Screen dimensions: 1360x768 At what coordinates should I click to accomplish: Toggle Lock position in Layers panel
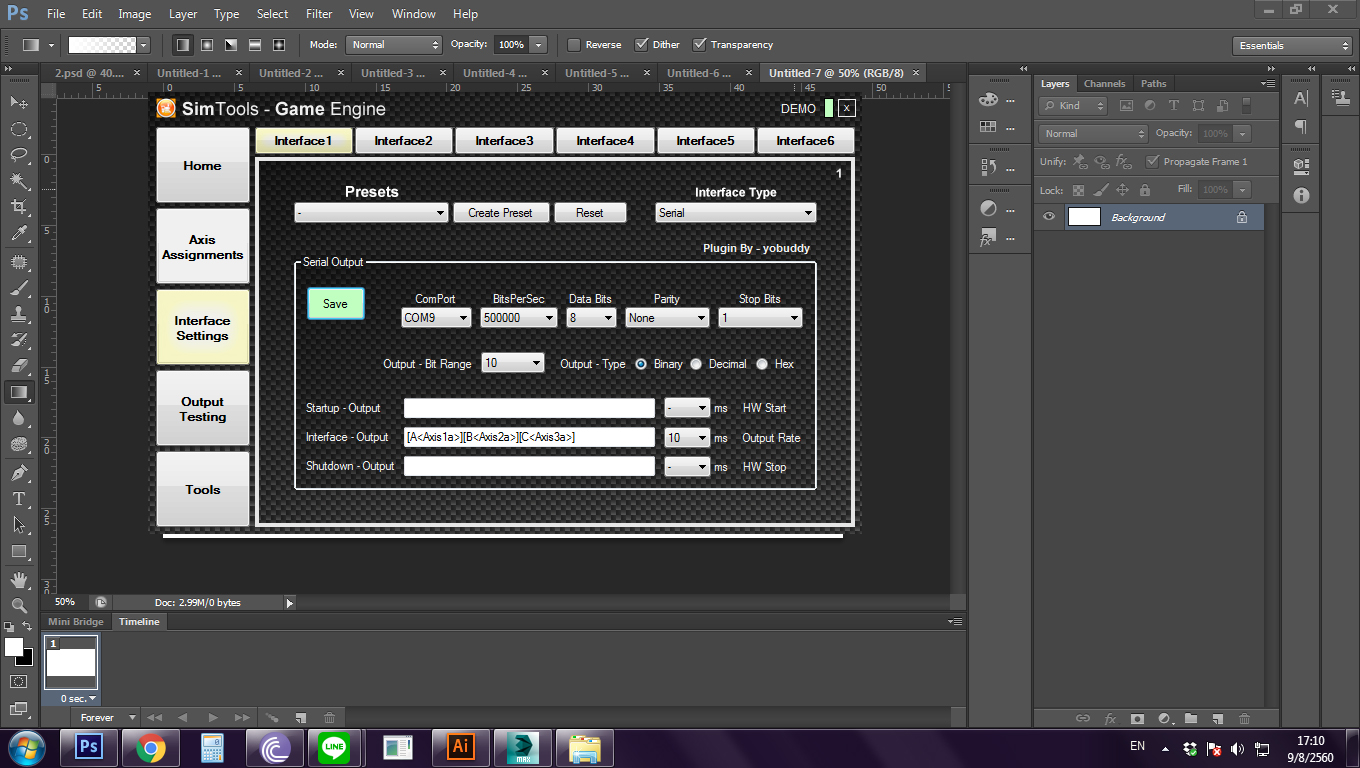tap(1122, 190)
